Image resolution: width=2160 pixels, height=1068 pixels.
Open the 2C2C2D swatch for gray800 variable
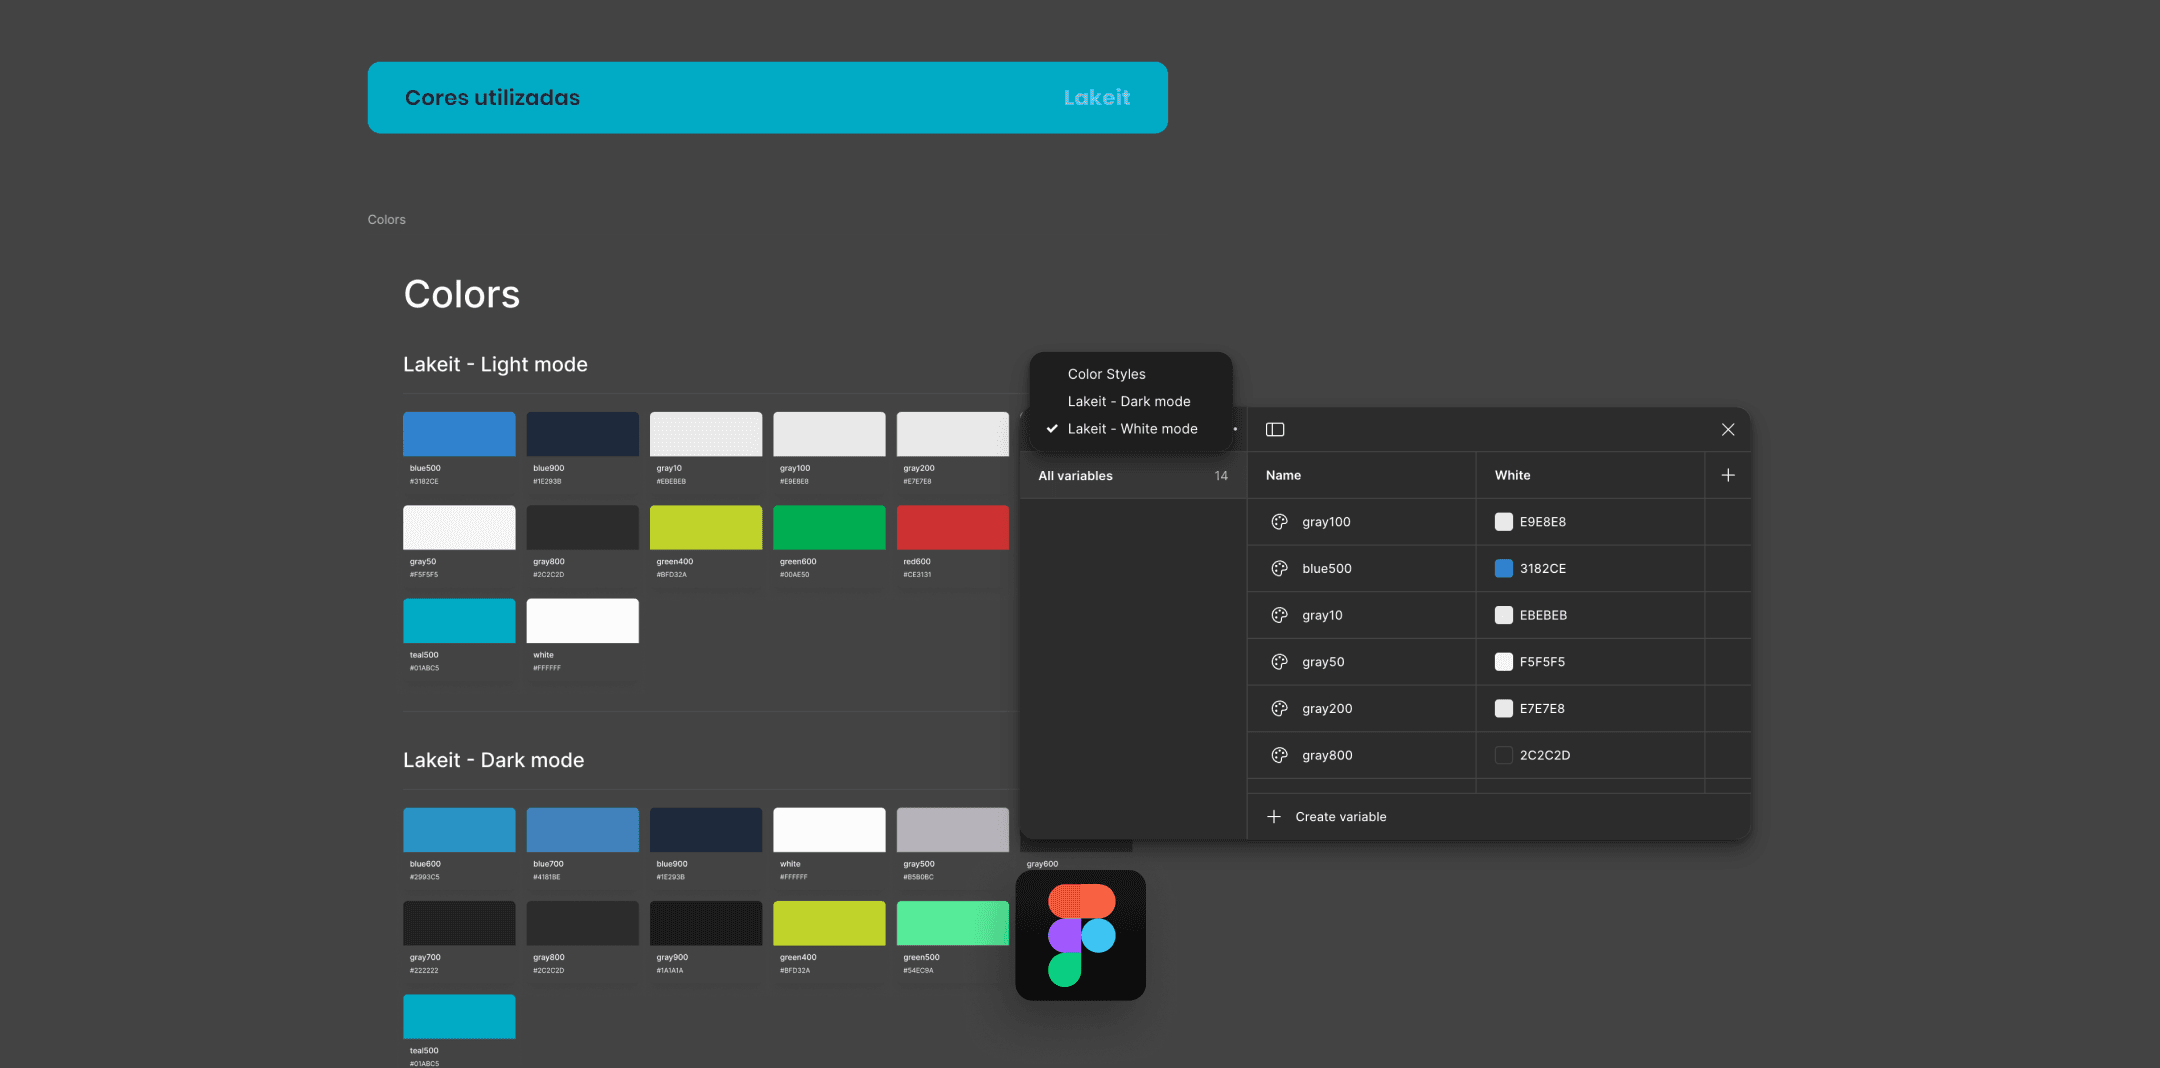[1504, 755]
